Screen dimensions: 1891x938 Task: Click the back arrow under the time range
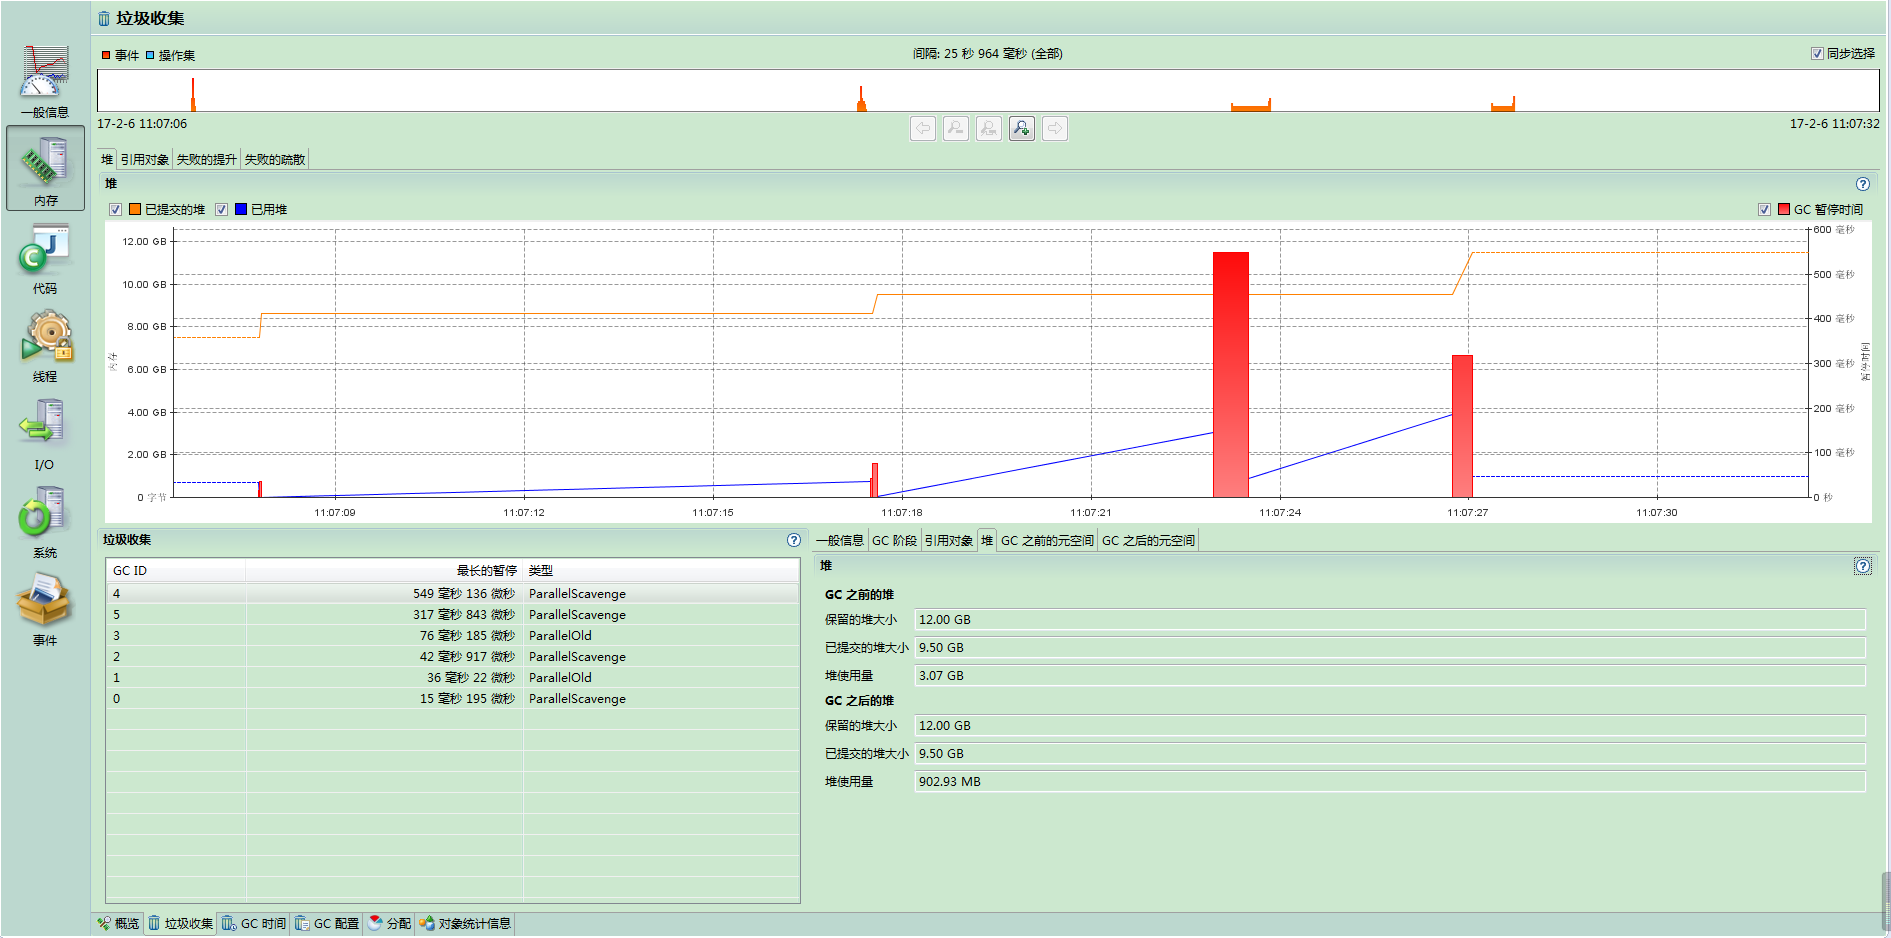923,128
